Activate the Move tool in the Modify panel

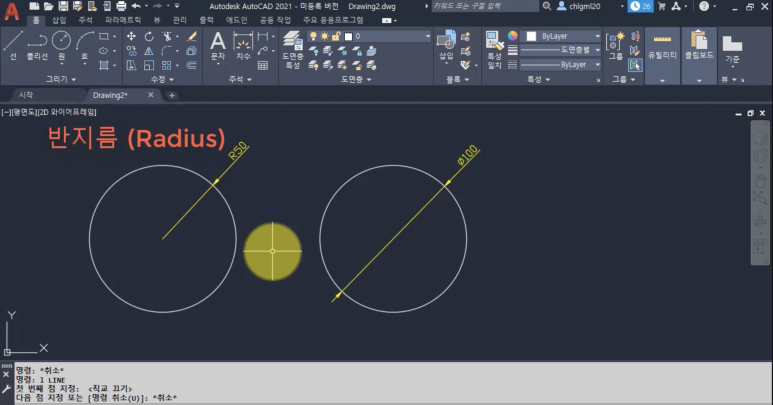point(131,36)
